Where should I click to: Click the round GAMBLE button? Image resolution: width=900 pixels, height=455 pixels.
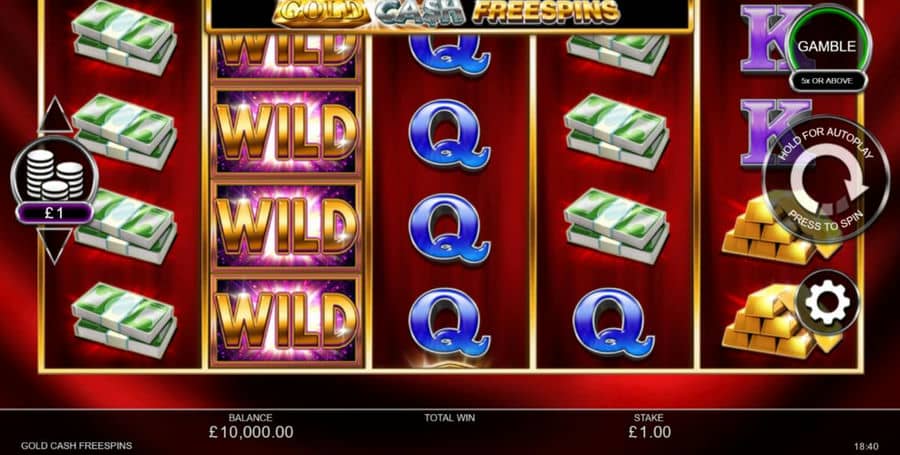click(827, 46)
